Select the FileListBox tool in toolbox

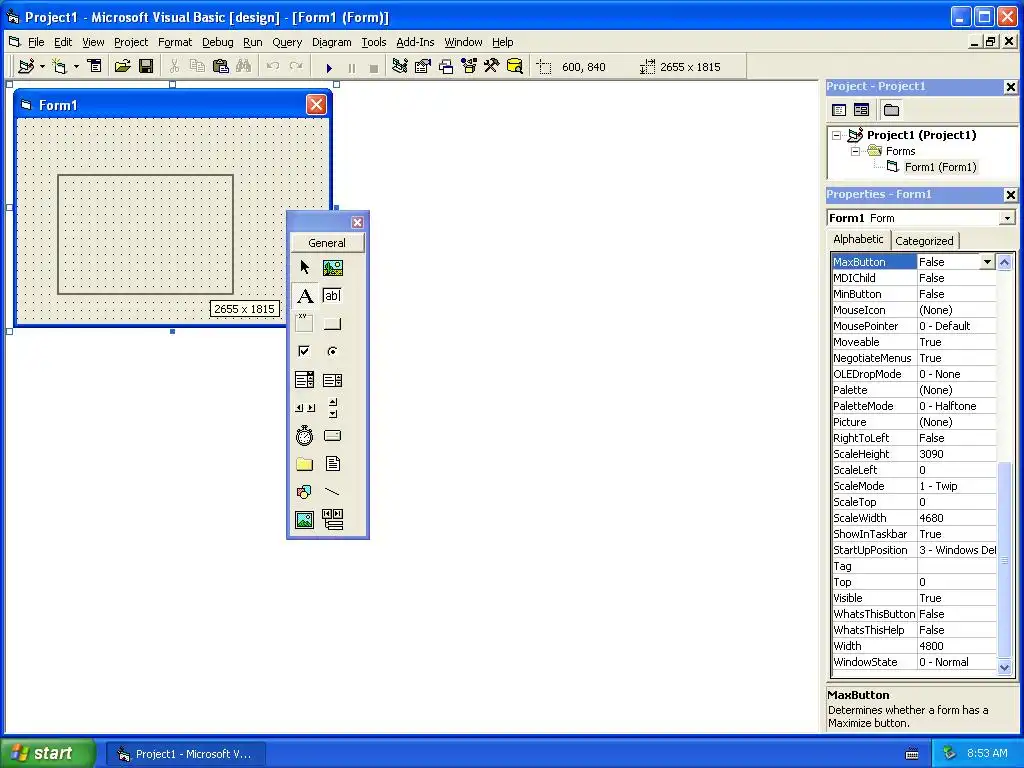click(332, 464)
